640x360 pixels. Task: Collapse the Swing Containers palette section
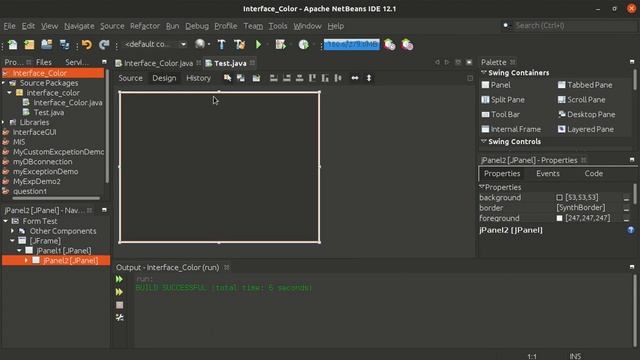point(484,73)
